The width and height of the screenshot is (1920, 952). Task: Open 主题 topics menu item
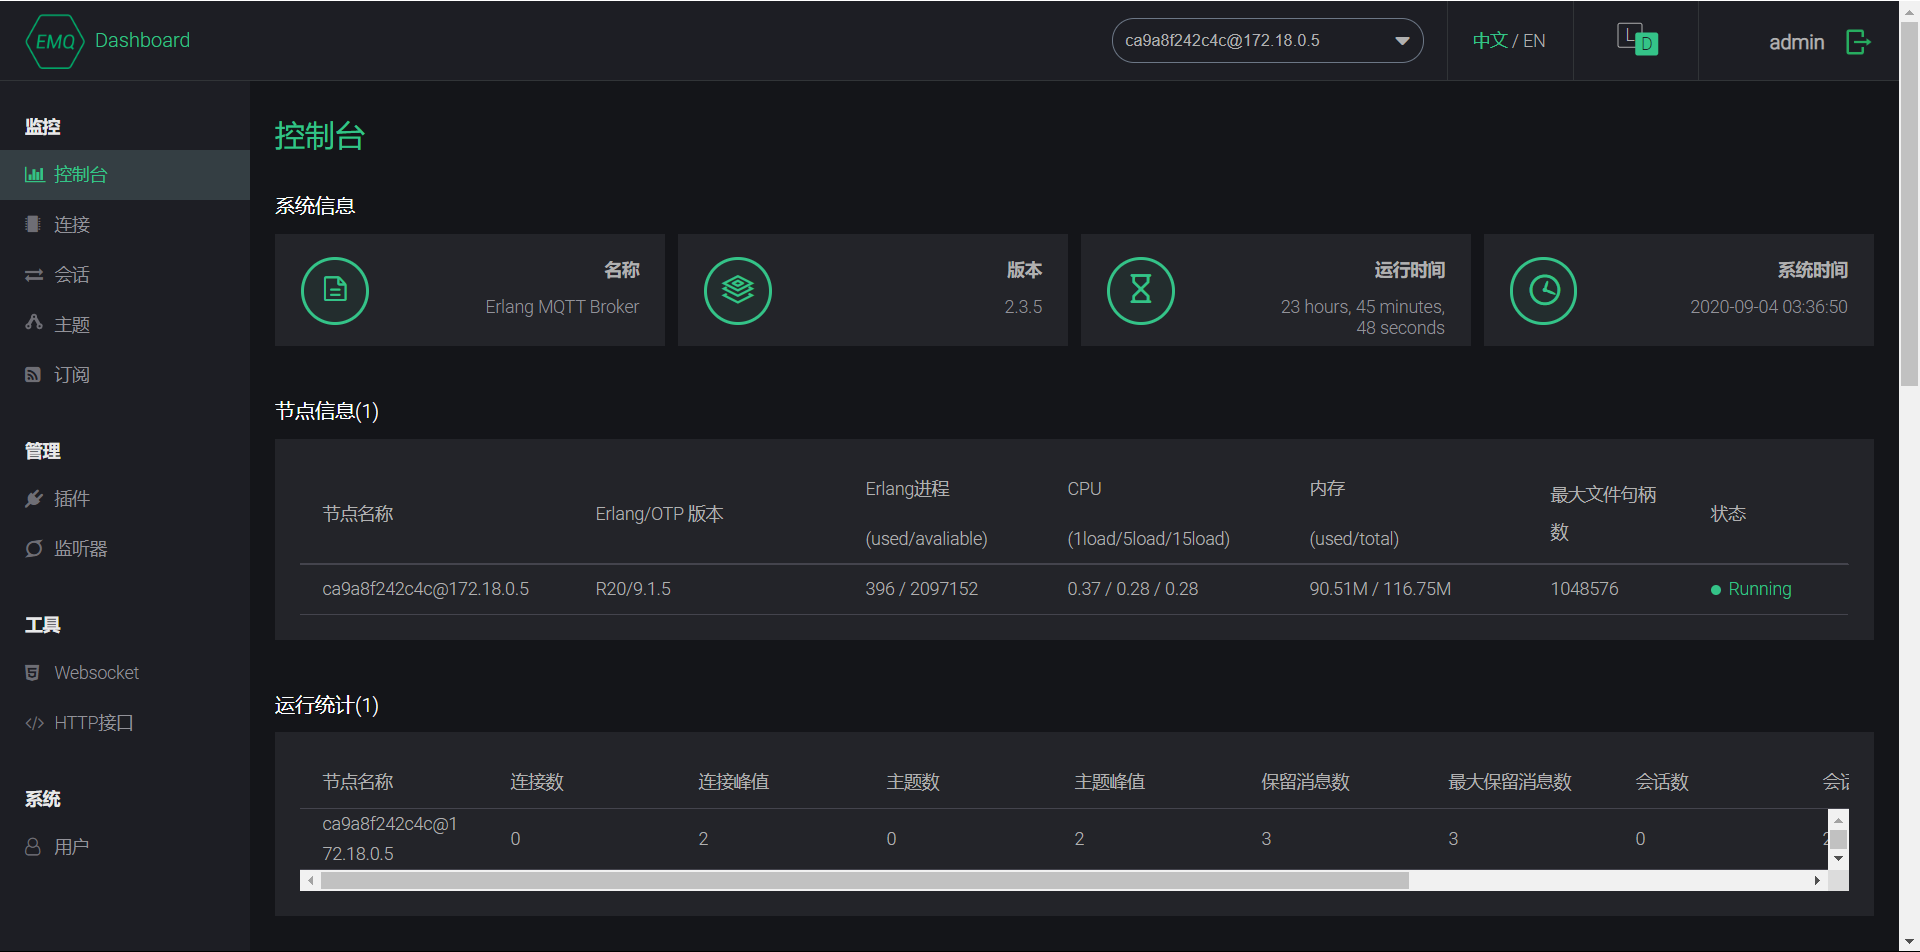pyautogui.click(x=125, y=325)
